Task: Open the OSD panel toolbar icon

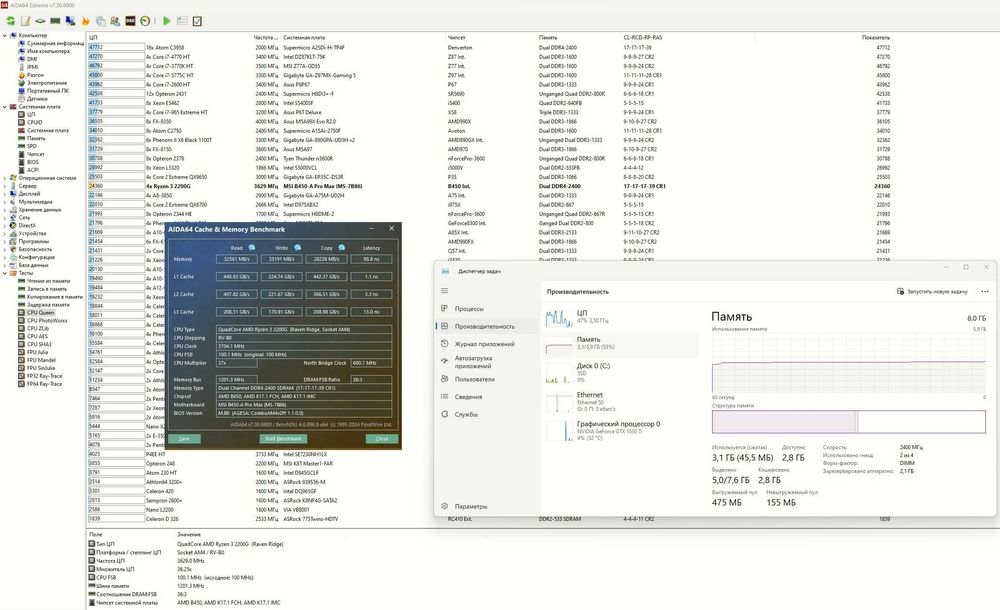Action: (132, 20)
